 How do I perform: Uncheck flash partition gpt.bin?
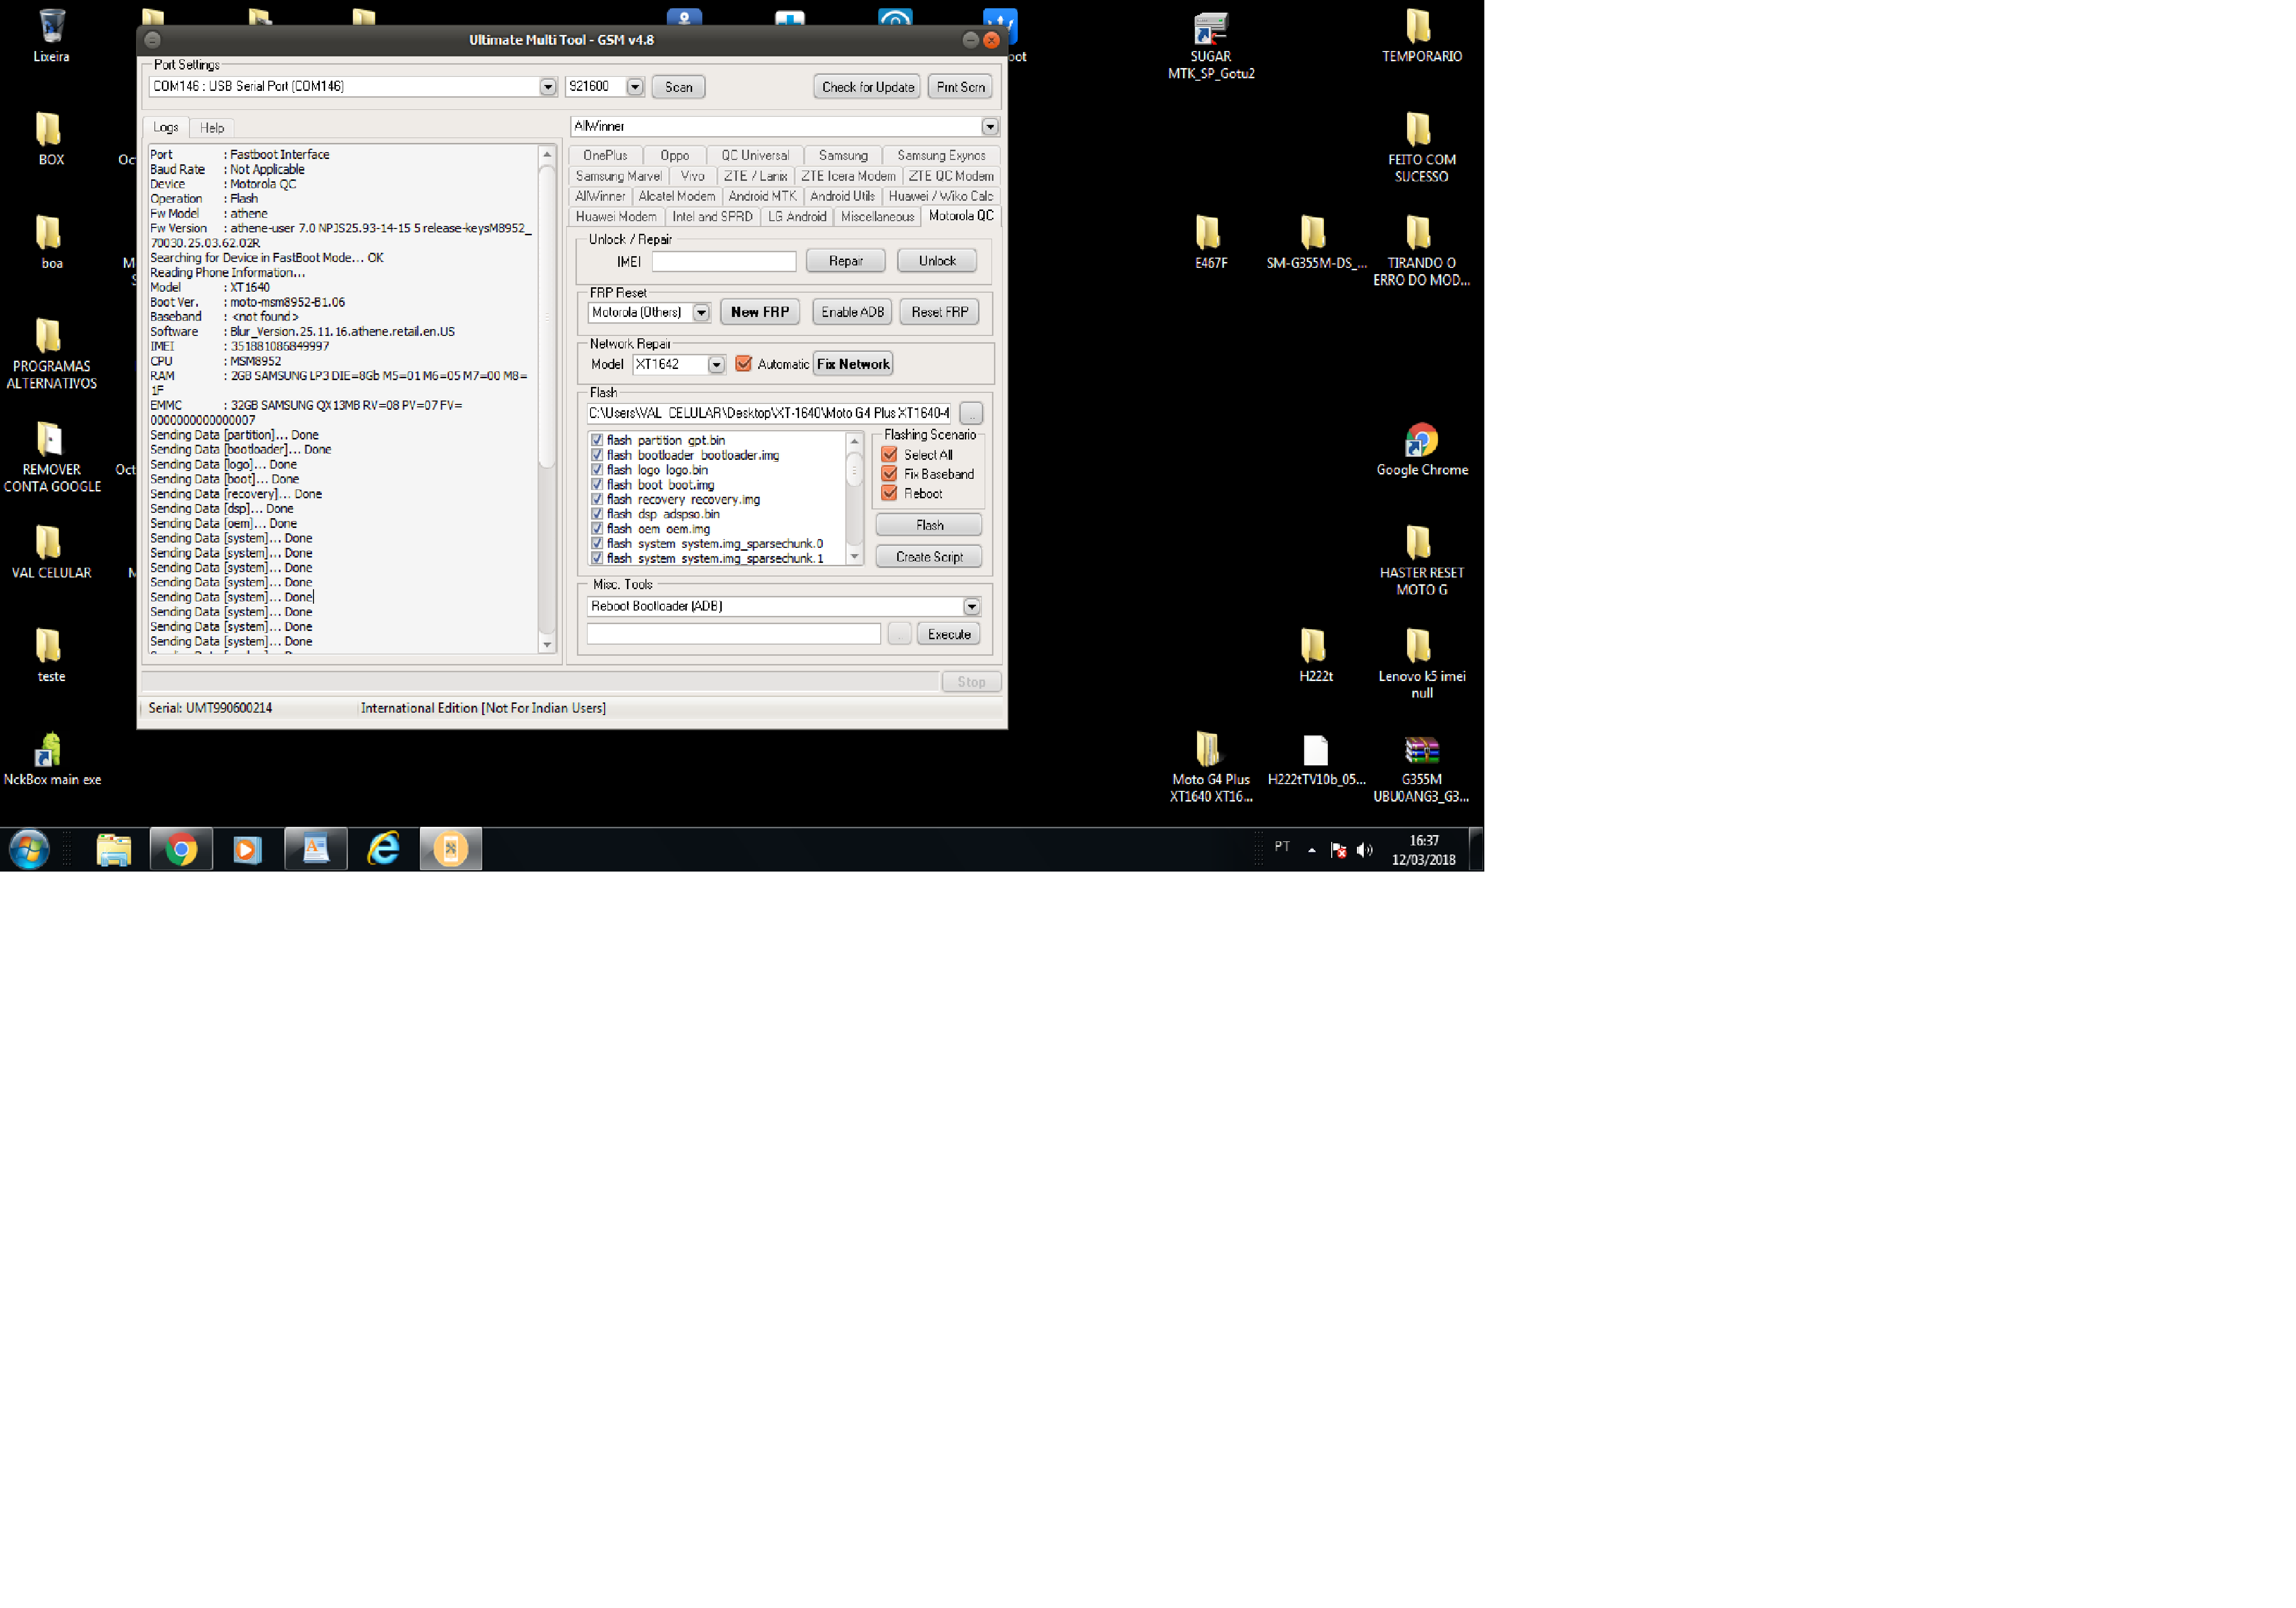(597, 440)
